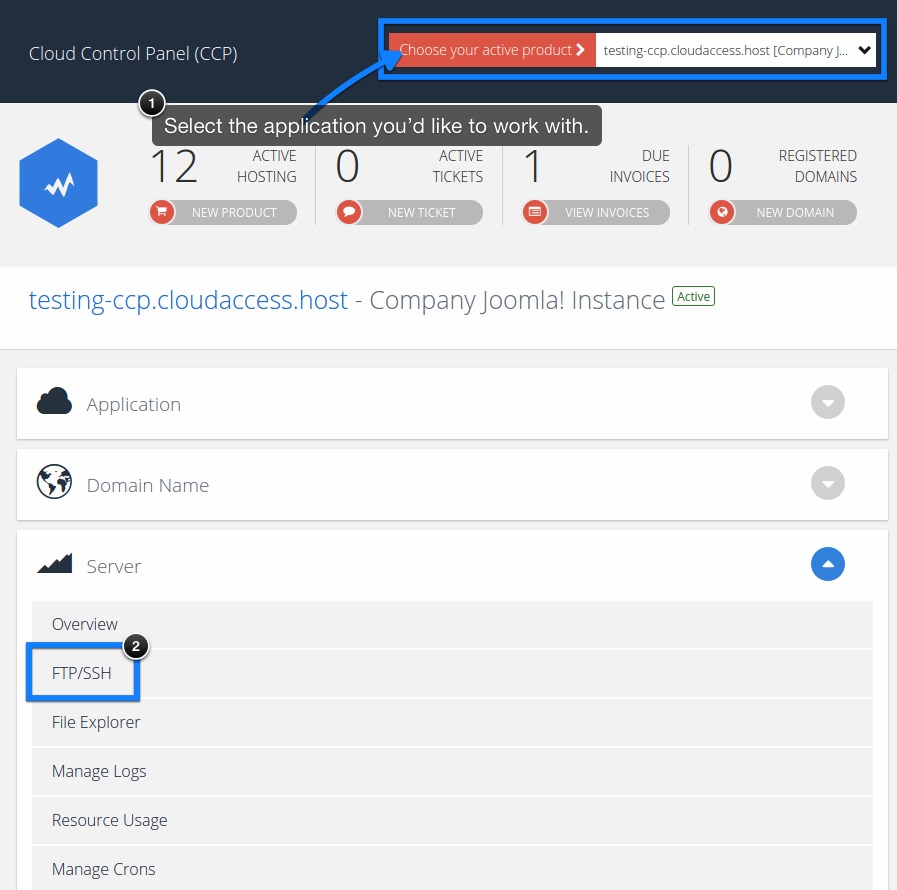This screenshot has width=897, height=890.
Task: Select Manage Logs entry
Action: coord(452,772)
